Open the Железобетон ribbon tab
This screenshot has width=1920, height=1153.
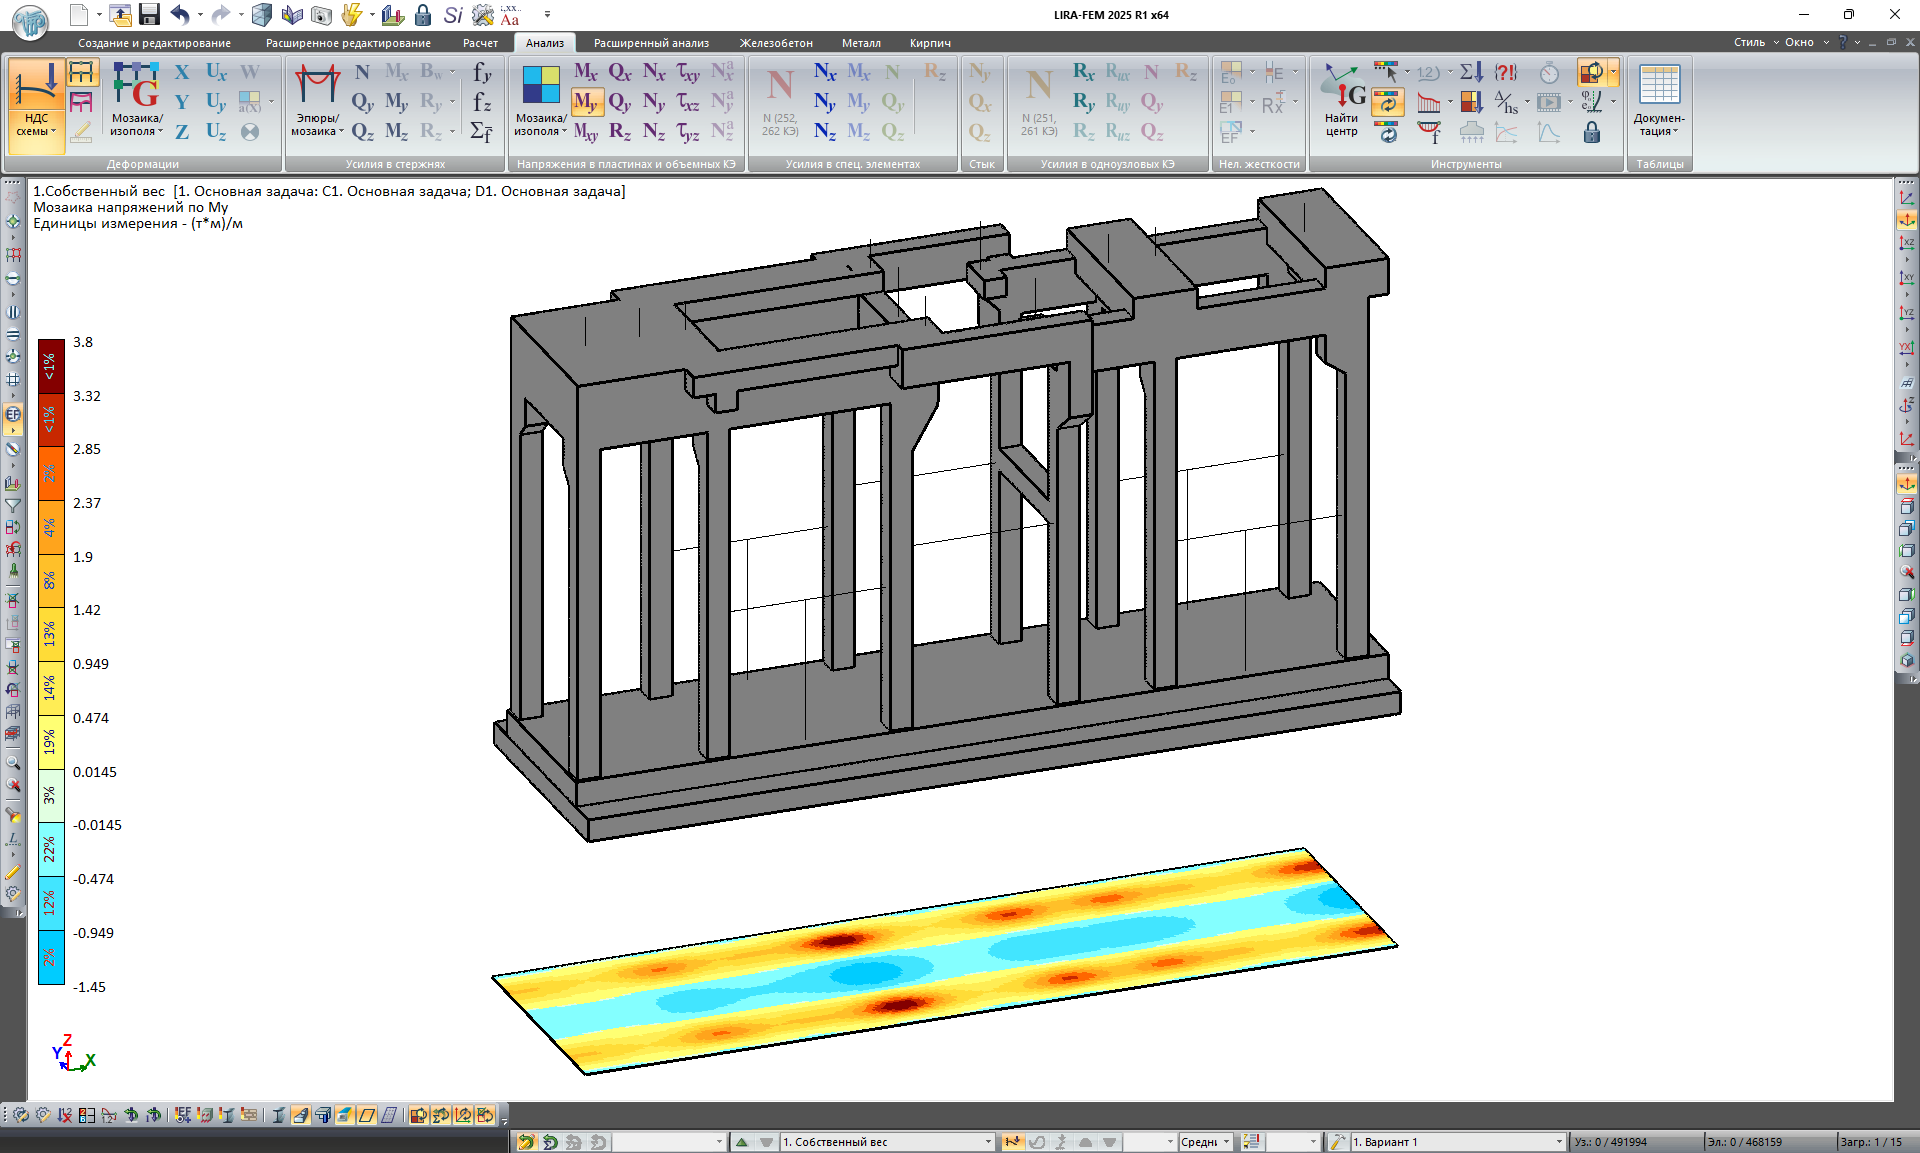(x=775, y=43)
